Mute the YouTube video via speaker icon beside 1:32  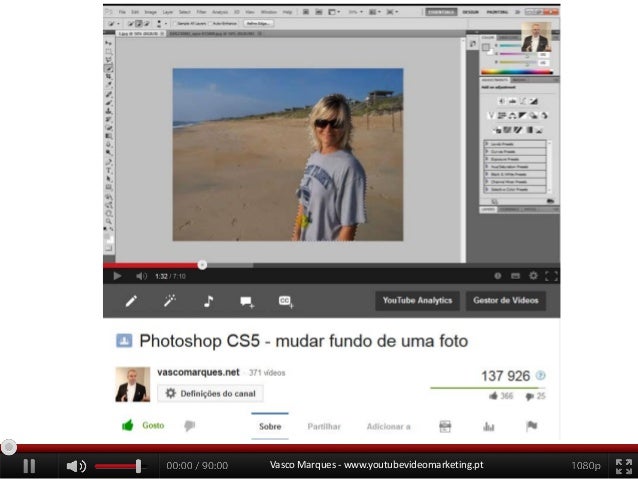(141, 276)
